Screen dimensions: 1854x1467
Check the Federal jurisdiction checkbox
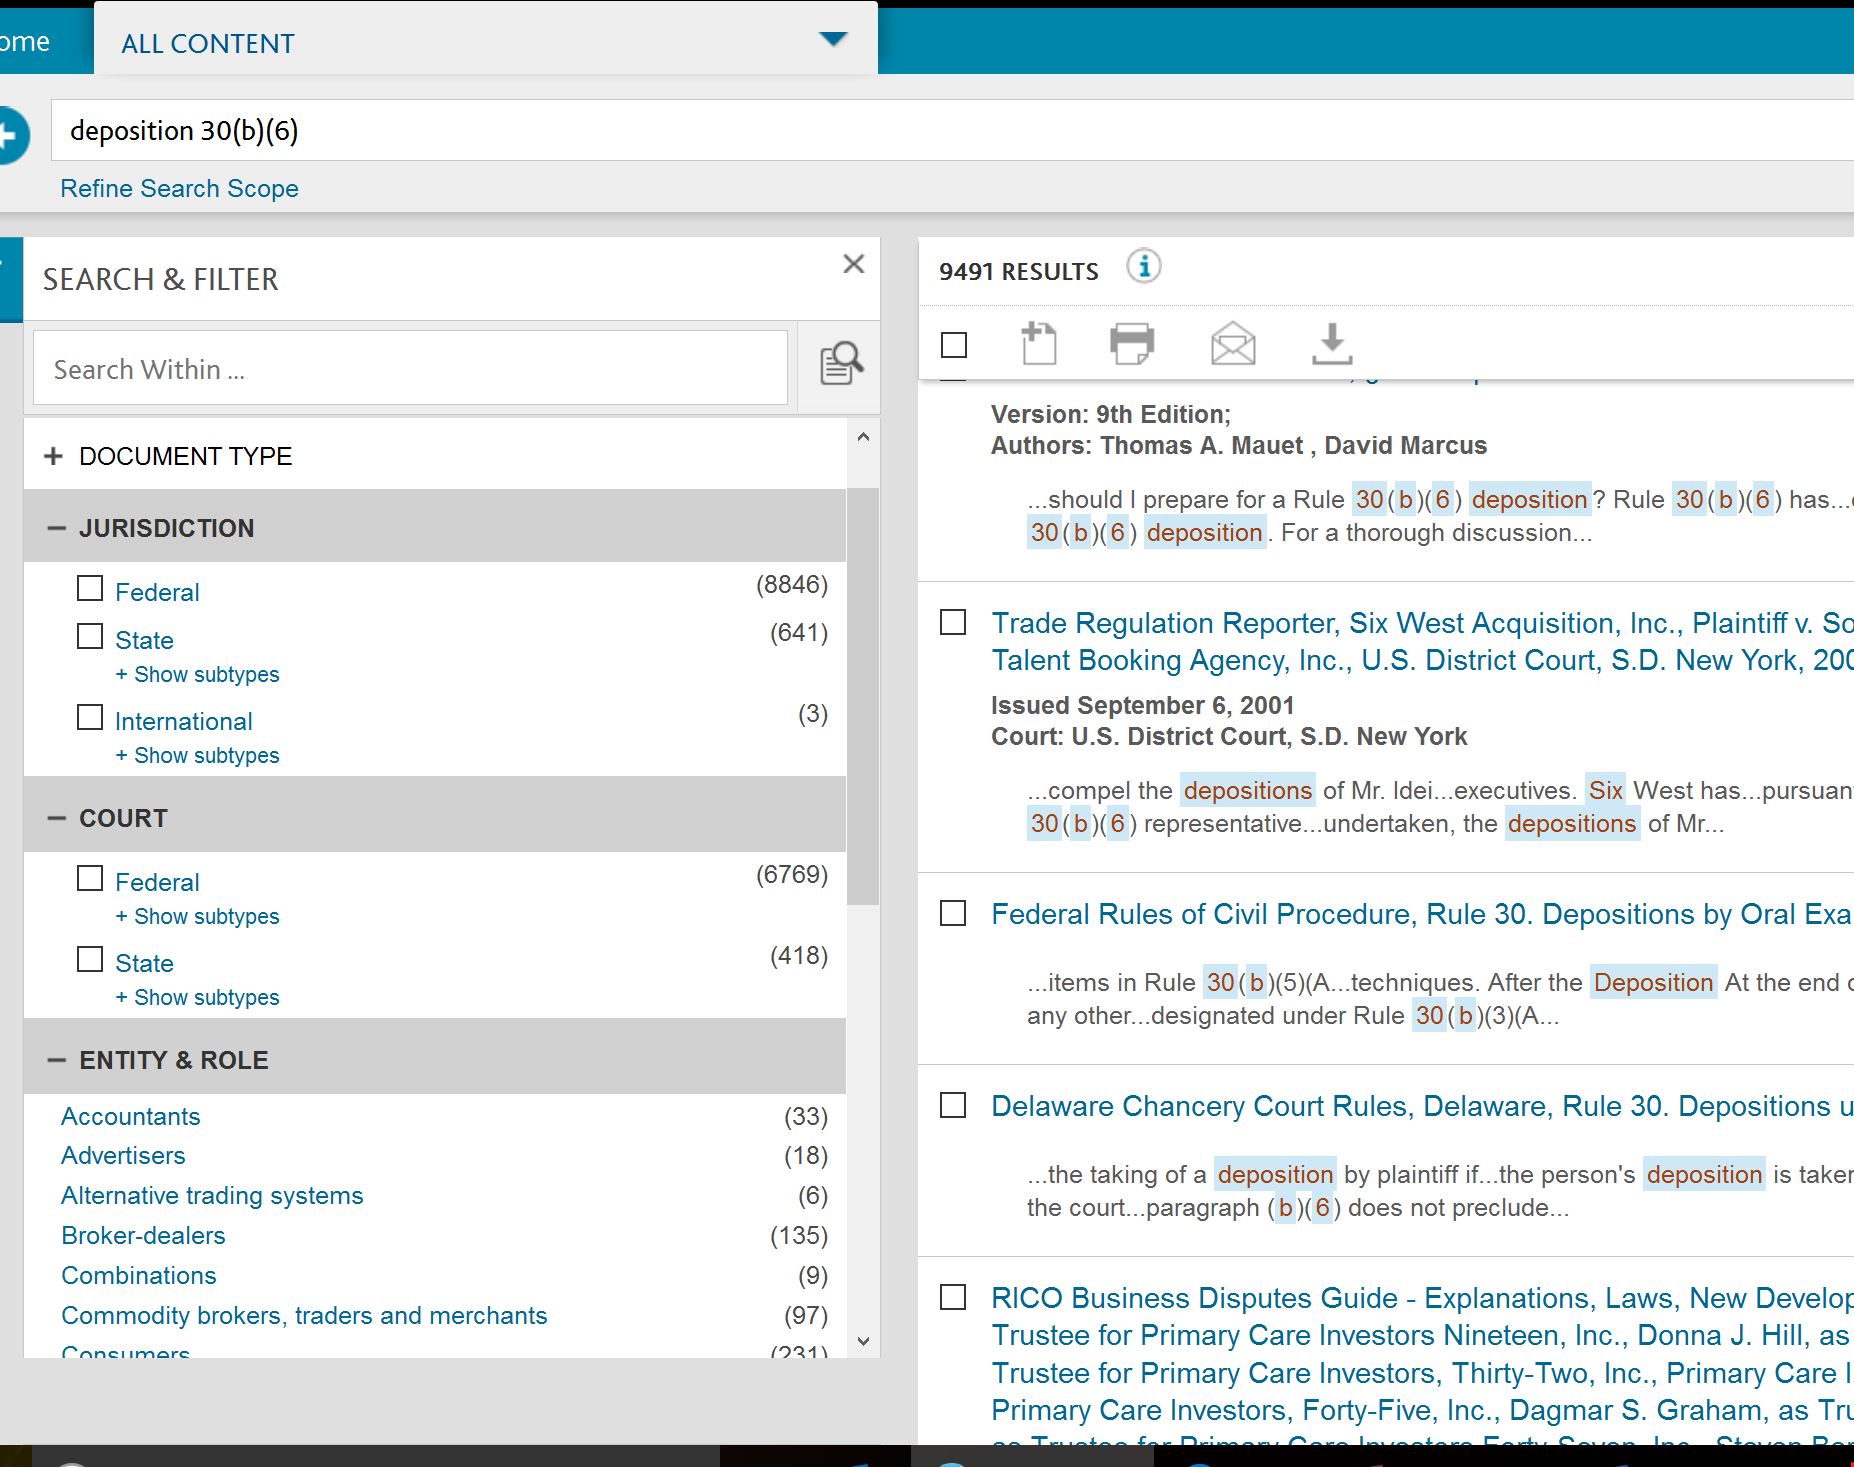(x=90, y=588)
